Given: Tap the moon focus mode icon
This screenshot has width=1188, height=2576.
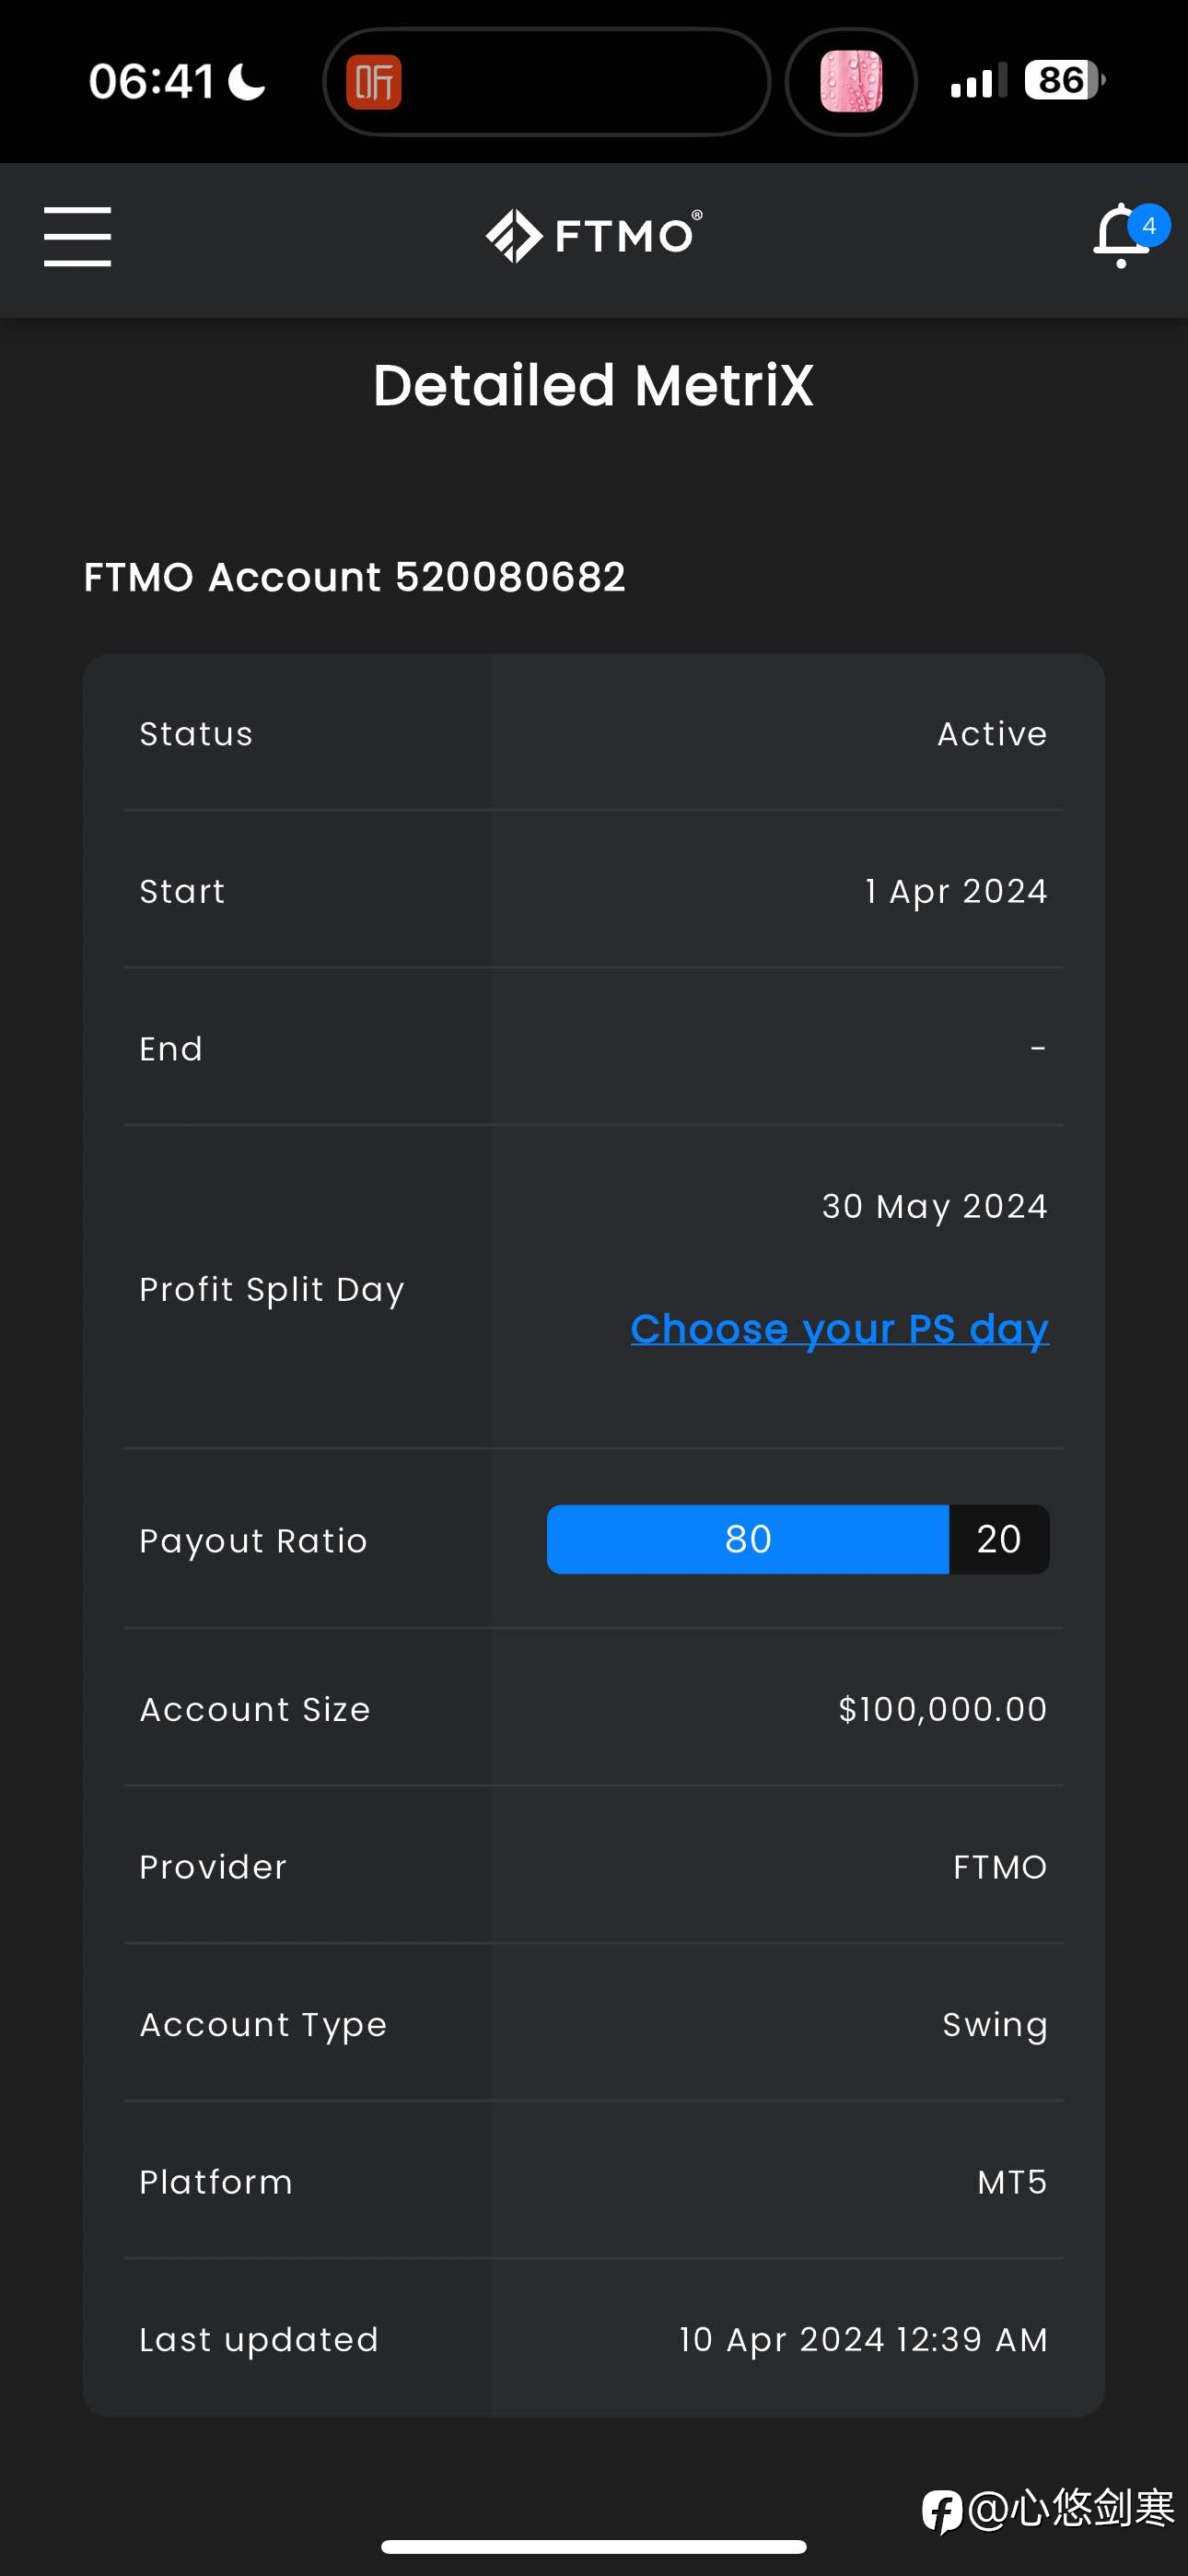Looking at the screenshot, I should pos(247,82).
